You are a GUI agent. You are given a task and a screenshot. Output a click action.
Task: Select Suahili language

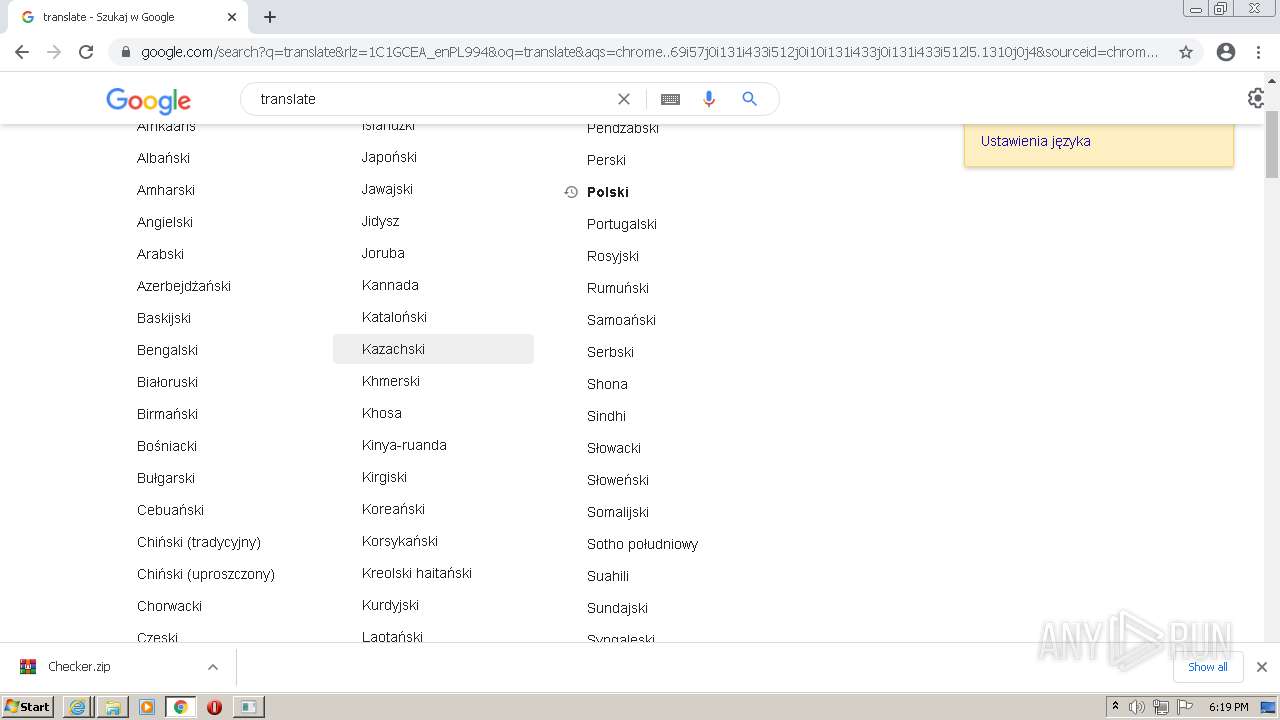coord(608,576)
